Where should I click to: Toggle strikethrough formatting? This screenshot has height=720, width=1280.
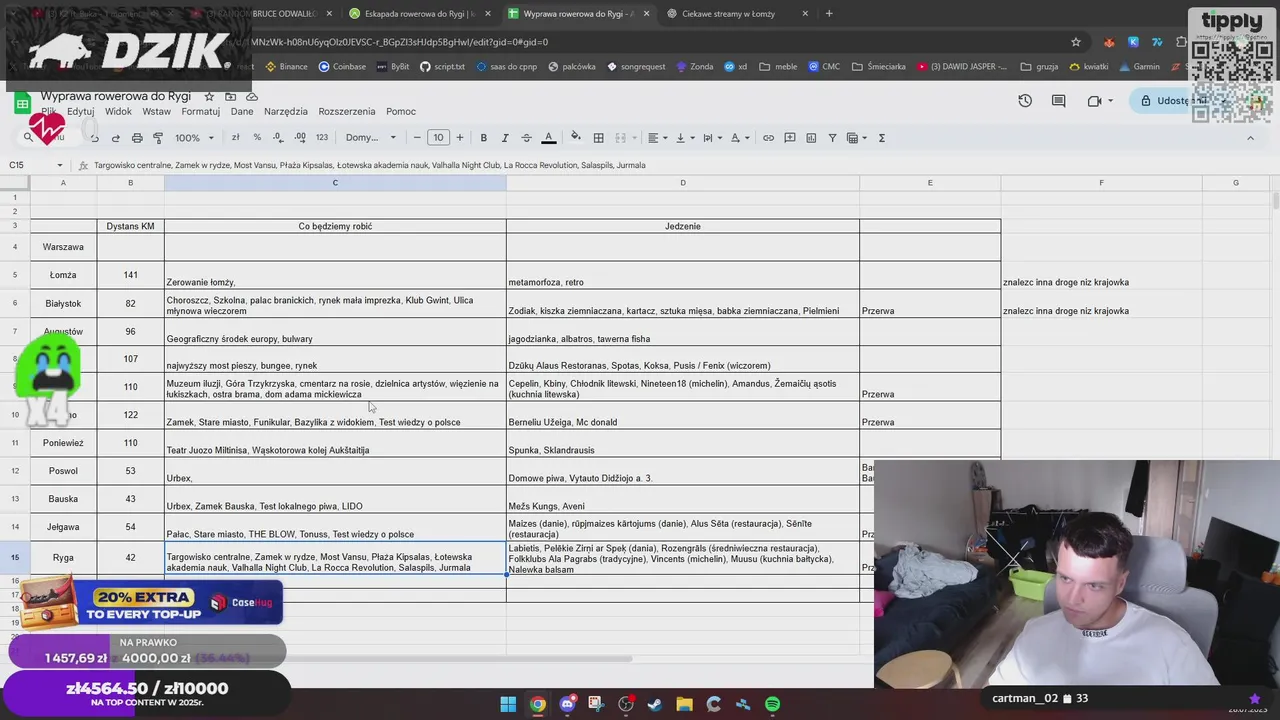526,138
